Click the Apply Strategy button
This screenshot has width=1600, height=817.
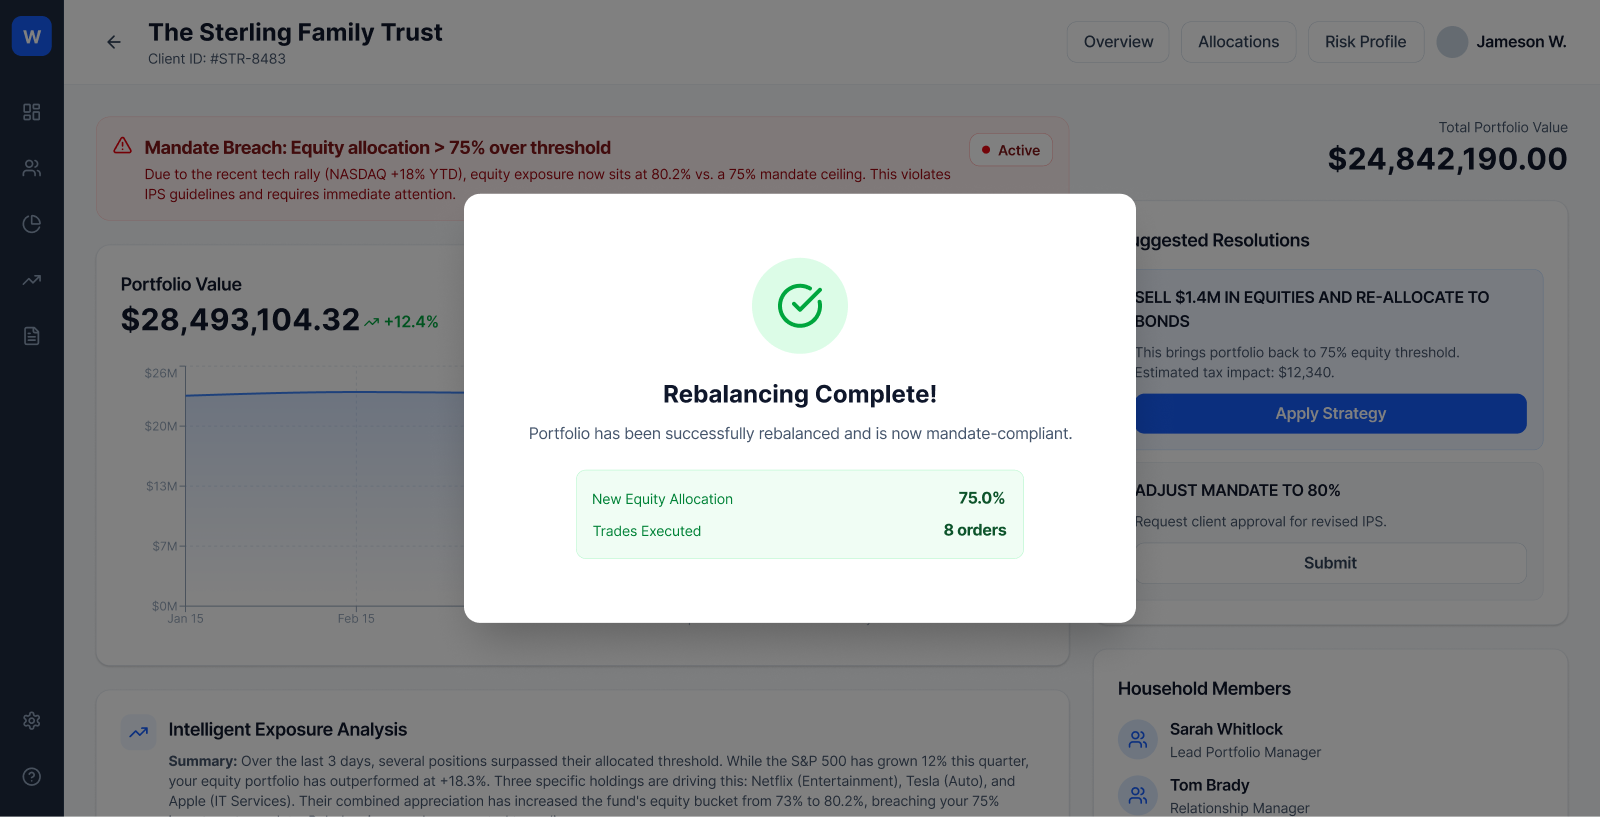1330,414
